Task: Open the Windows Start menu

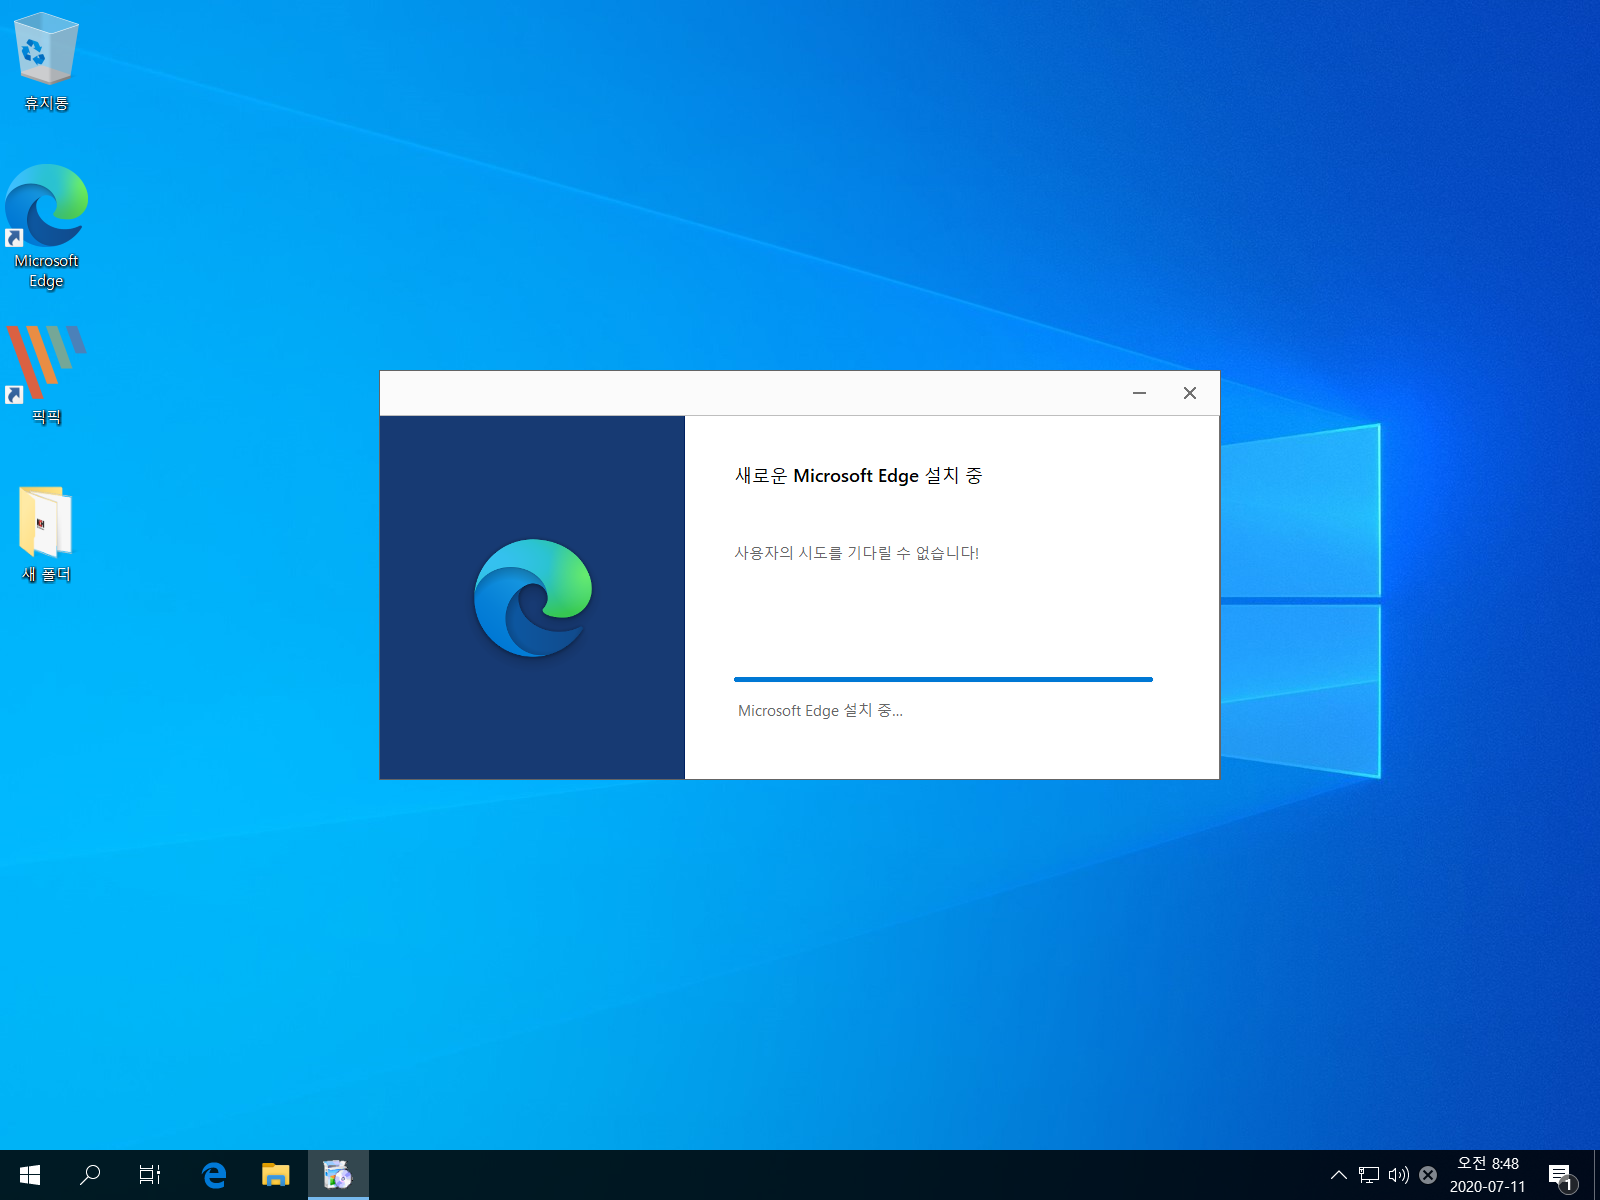Action: (x=30, y=1175)
